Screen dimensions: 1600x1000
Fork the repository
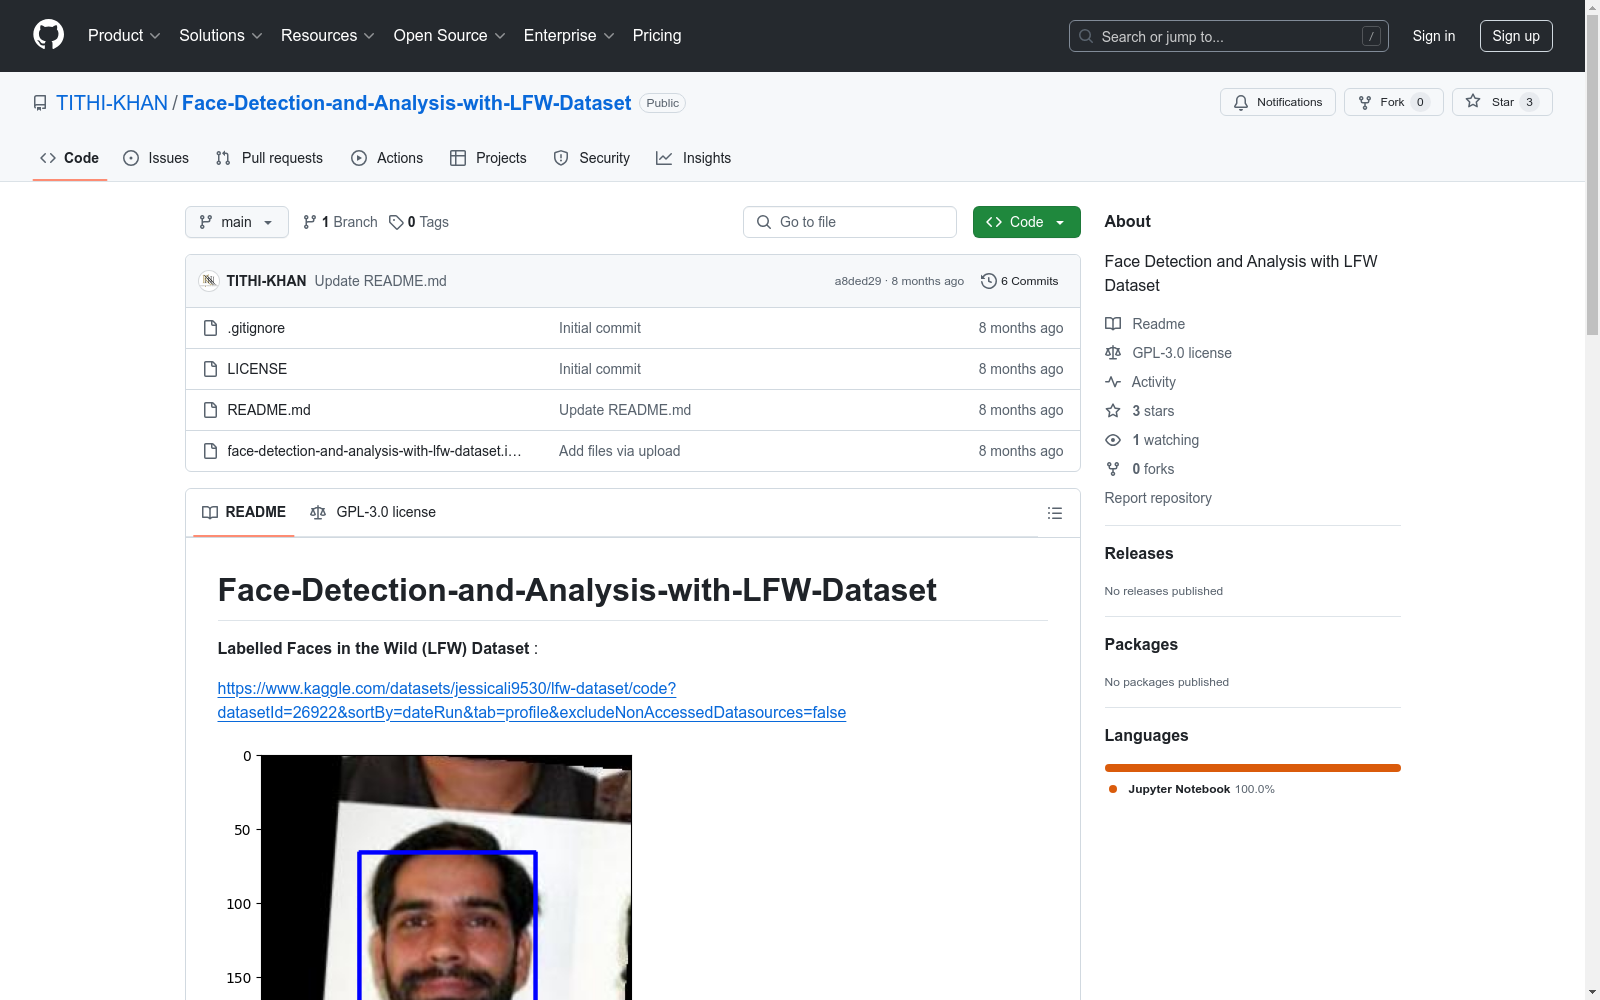(1392, 102)
